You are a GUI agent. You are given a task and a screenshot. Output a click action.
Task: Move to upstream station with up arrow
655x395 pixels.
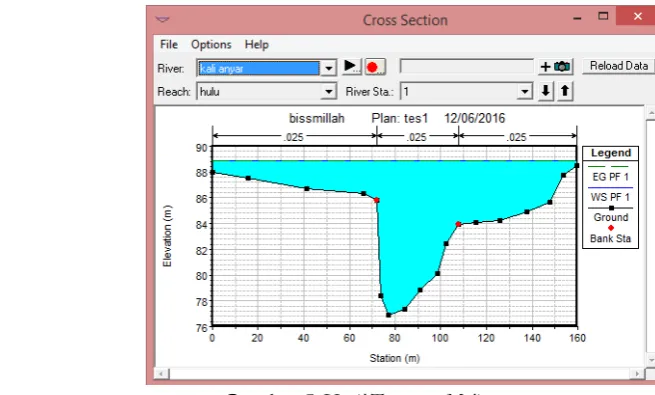(x=565, y=91)
